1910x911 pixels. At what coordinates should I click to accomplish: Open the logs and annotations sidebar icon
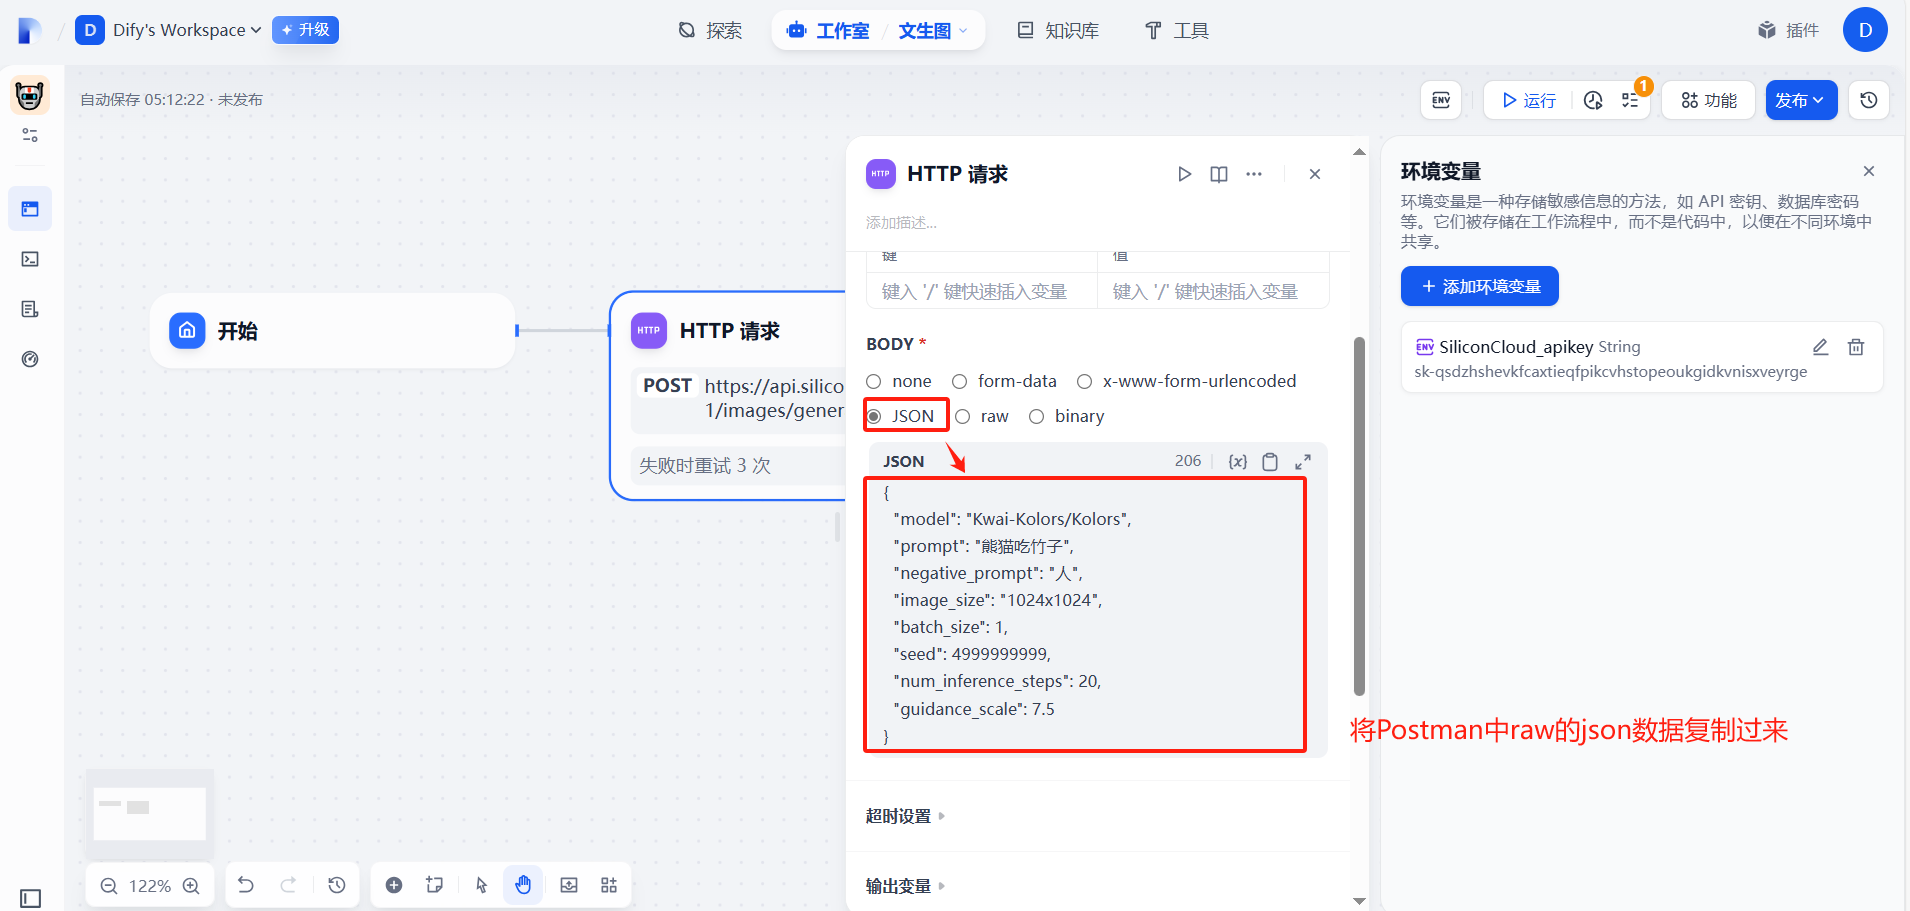click(30, 309)
